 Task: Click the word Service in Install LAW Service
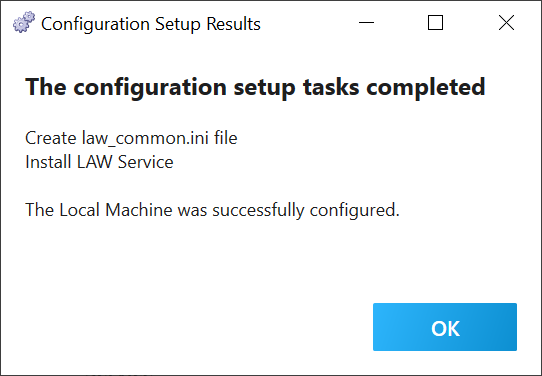(x=146, y=162)
